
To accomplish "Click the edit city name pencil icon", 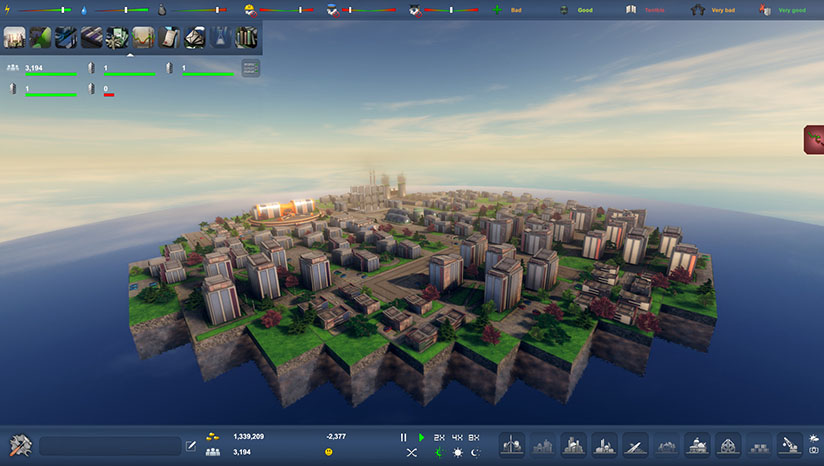I will [x=191, y=446].
